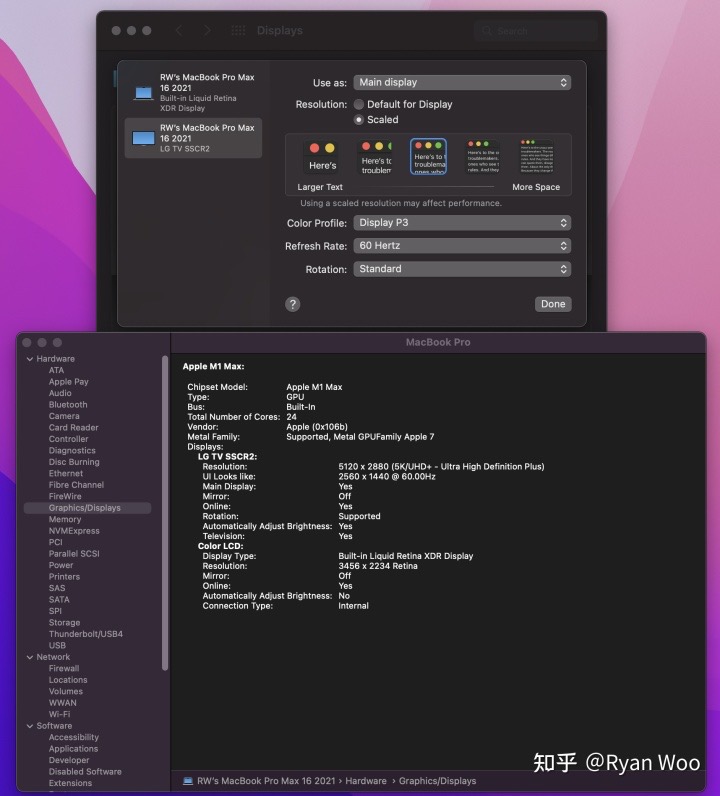
Task: Select Firewall under Network
Action: click(64, 669)
